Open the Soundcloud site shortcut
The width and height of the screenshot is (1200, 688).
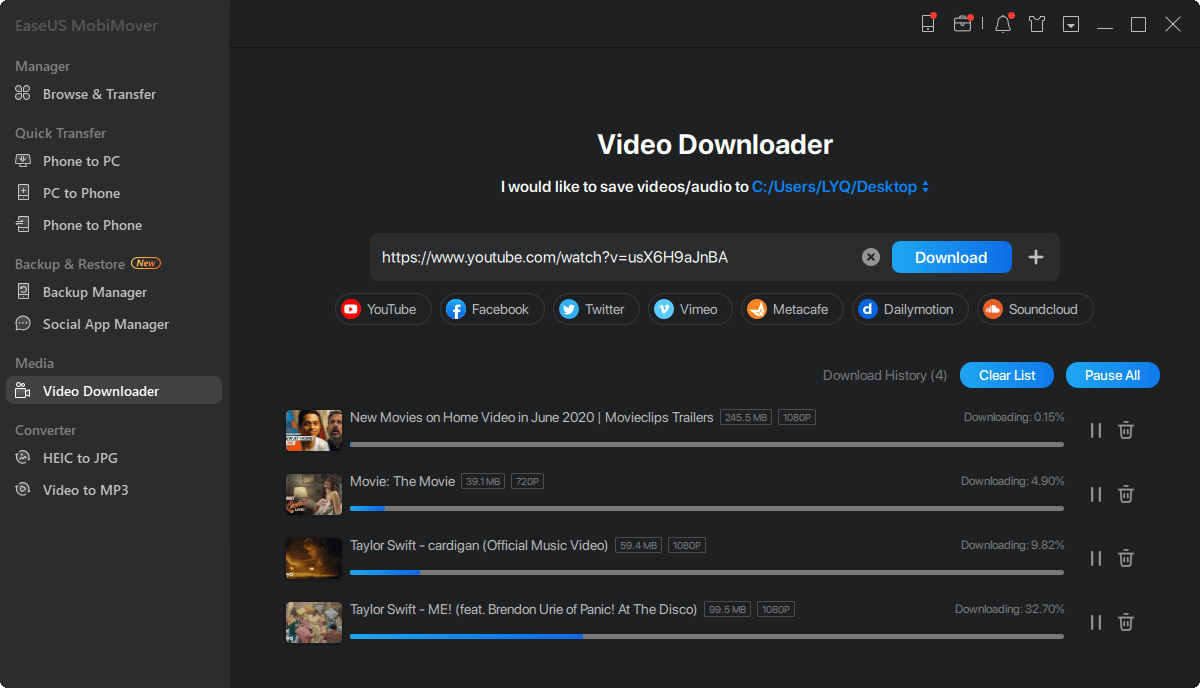tap(1035, 309)
